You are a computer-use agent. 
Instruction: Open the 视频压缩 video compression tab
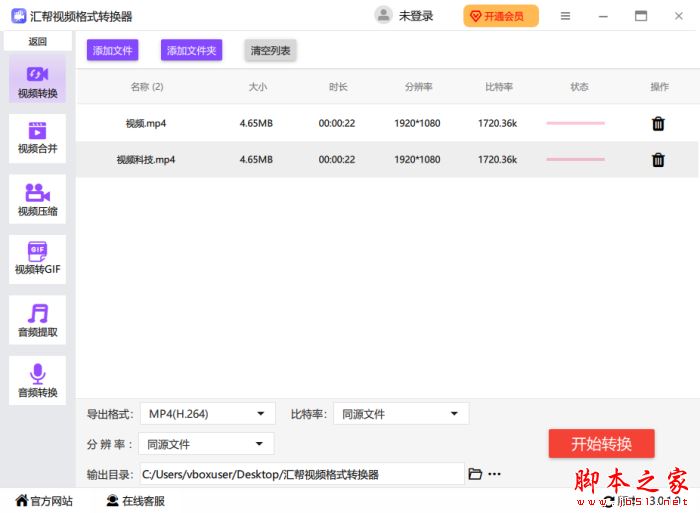[x=38, y=199]
